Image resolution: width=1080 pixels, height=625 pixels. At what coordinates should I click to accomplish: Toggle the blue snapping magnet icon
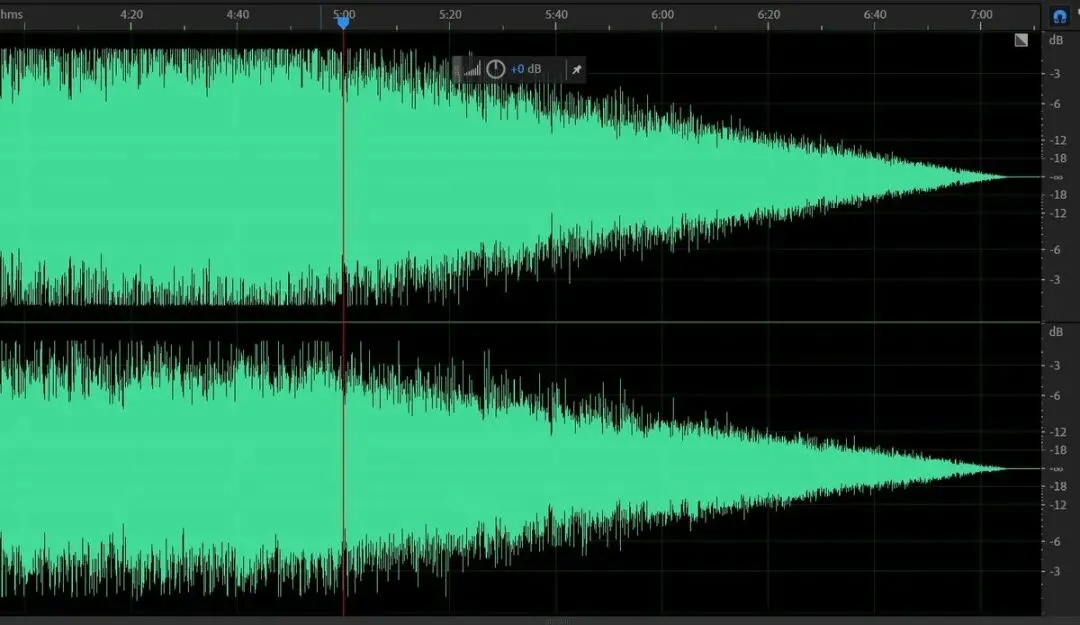pos(1059,16)
